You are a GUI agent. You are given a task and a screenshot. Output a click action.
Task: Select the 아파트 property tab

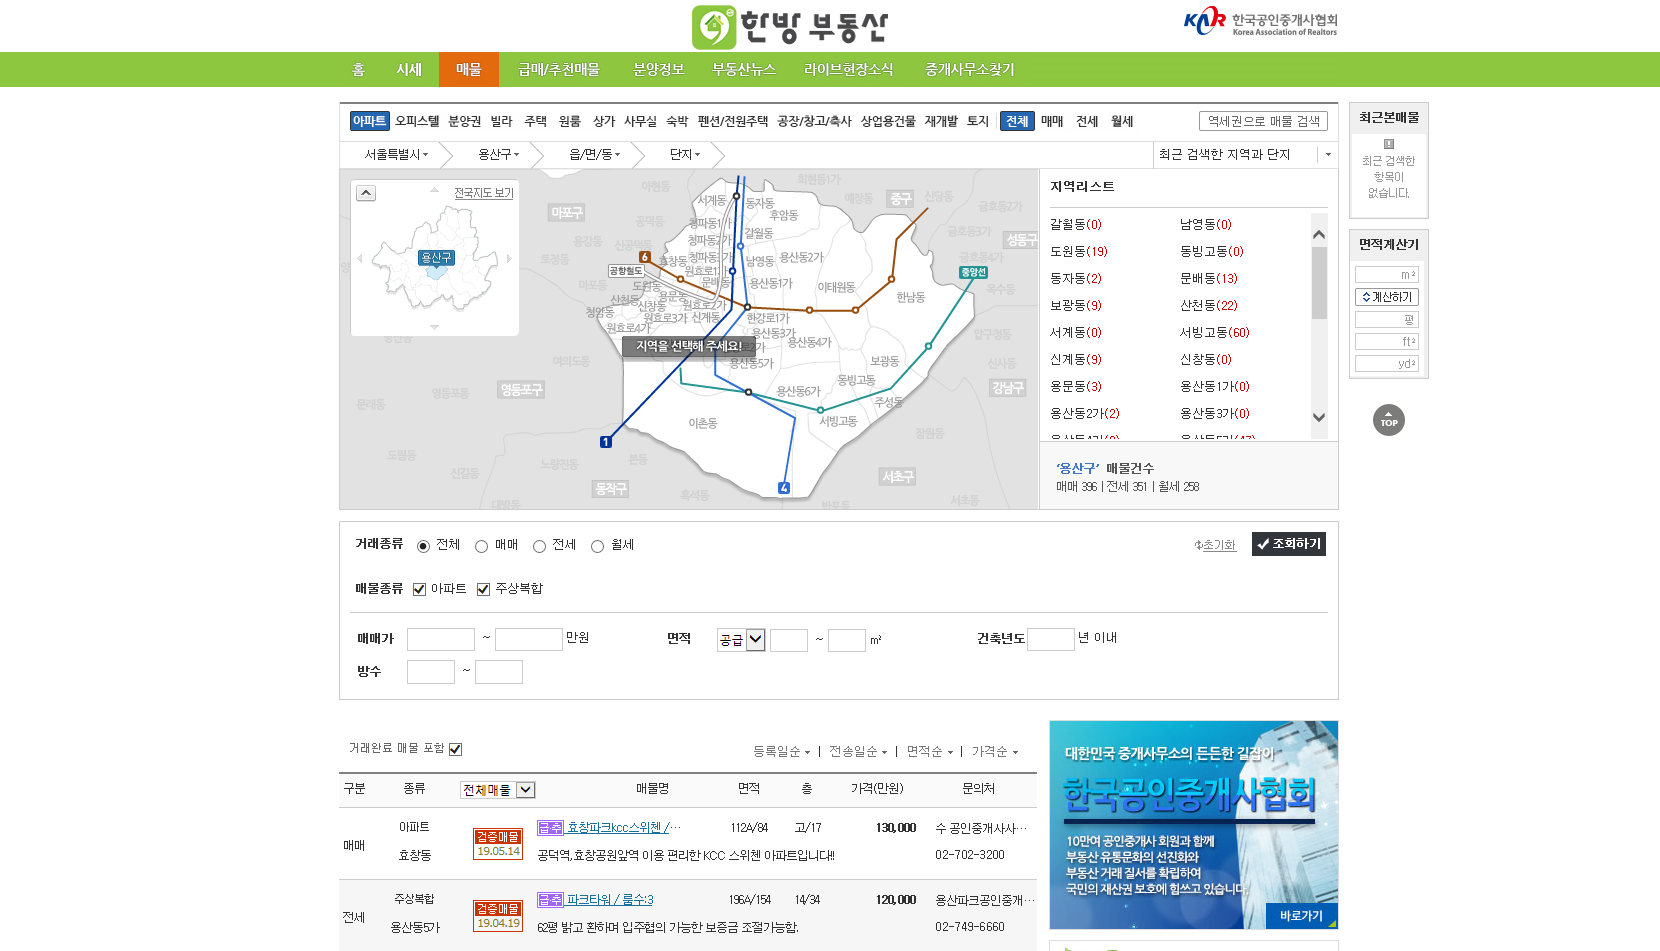(x=369, y=121)
